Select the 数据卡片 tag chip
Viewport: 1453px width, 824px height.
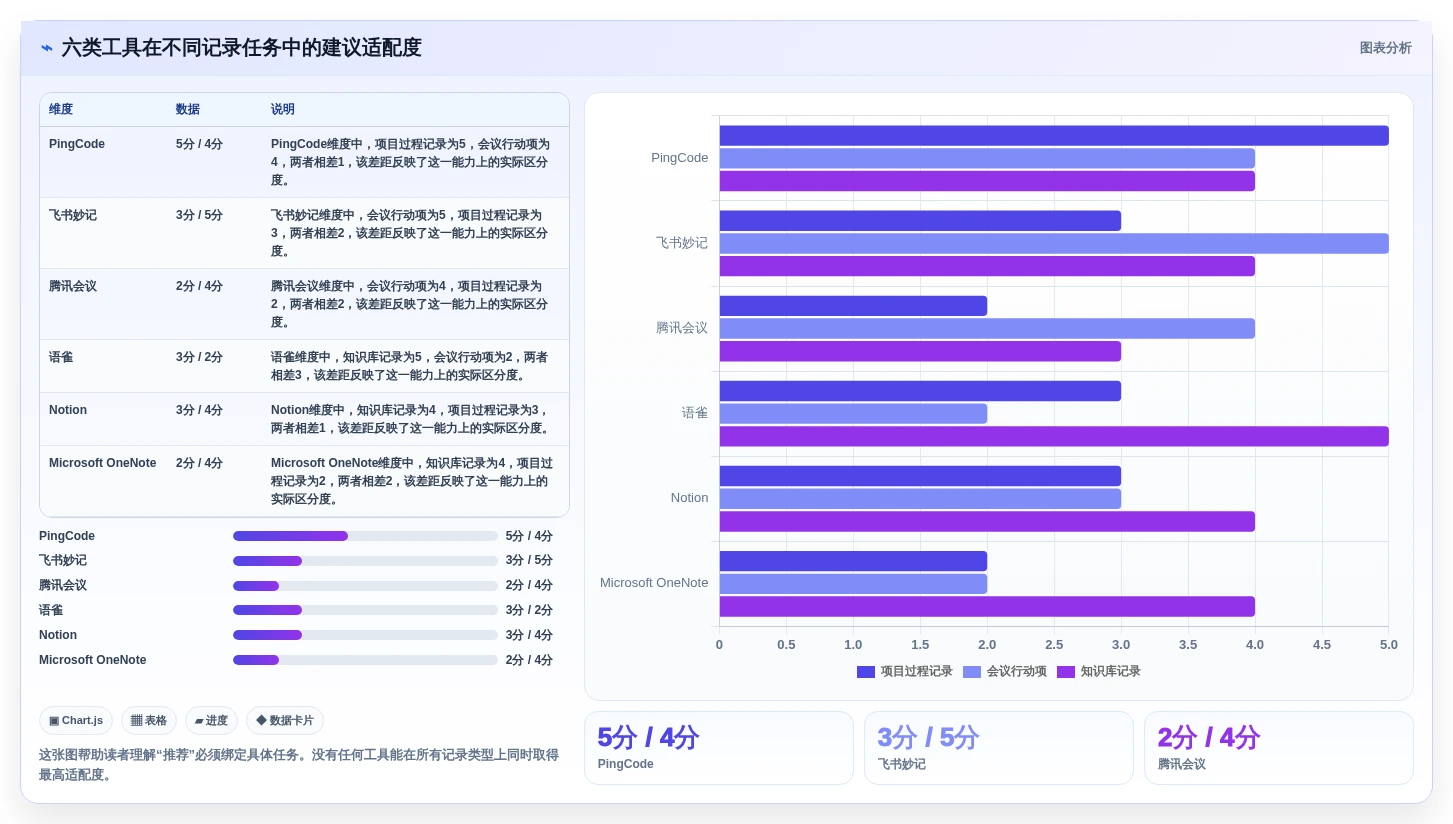coord(285,721)
